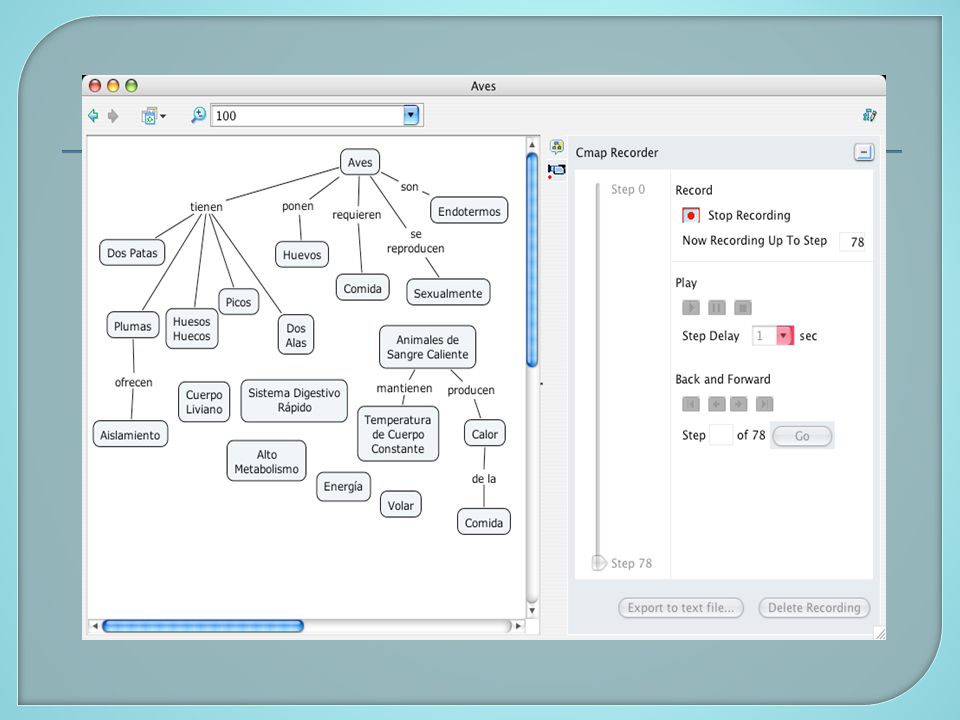Click the green zoom window button
960x720 pixels.
coord(131,86)
